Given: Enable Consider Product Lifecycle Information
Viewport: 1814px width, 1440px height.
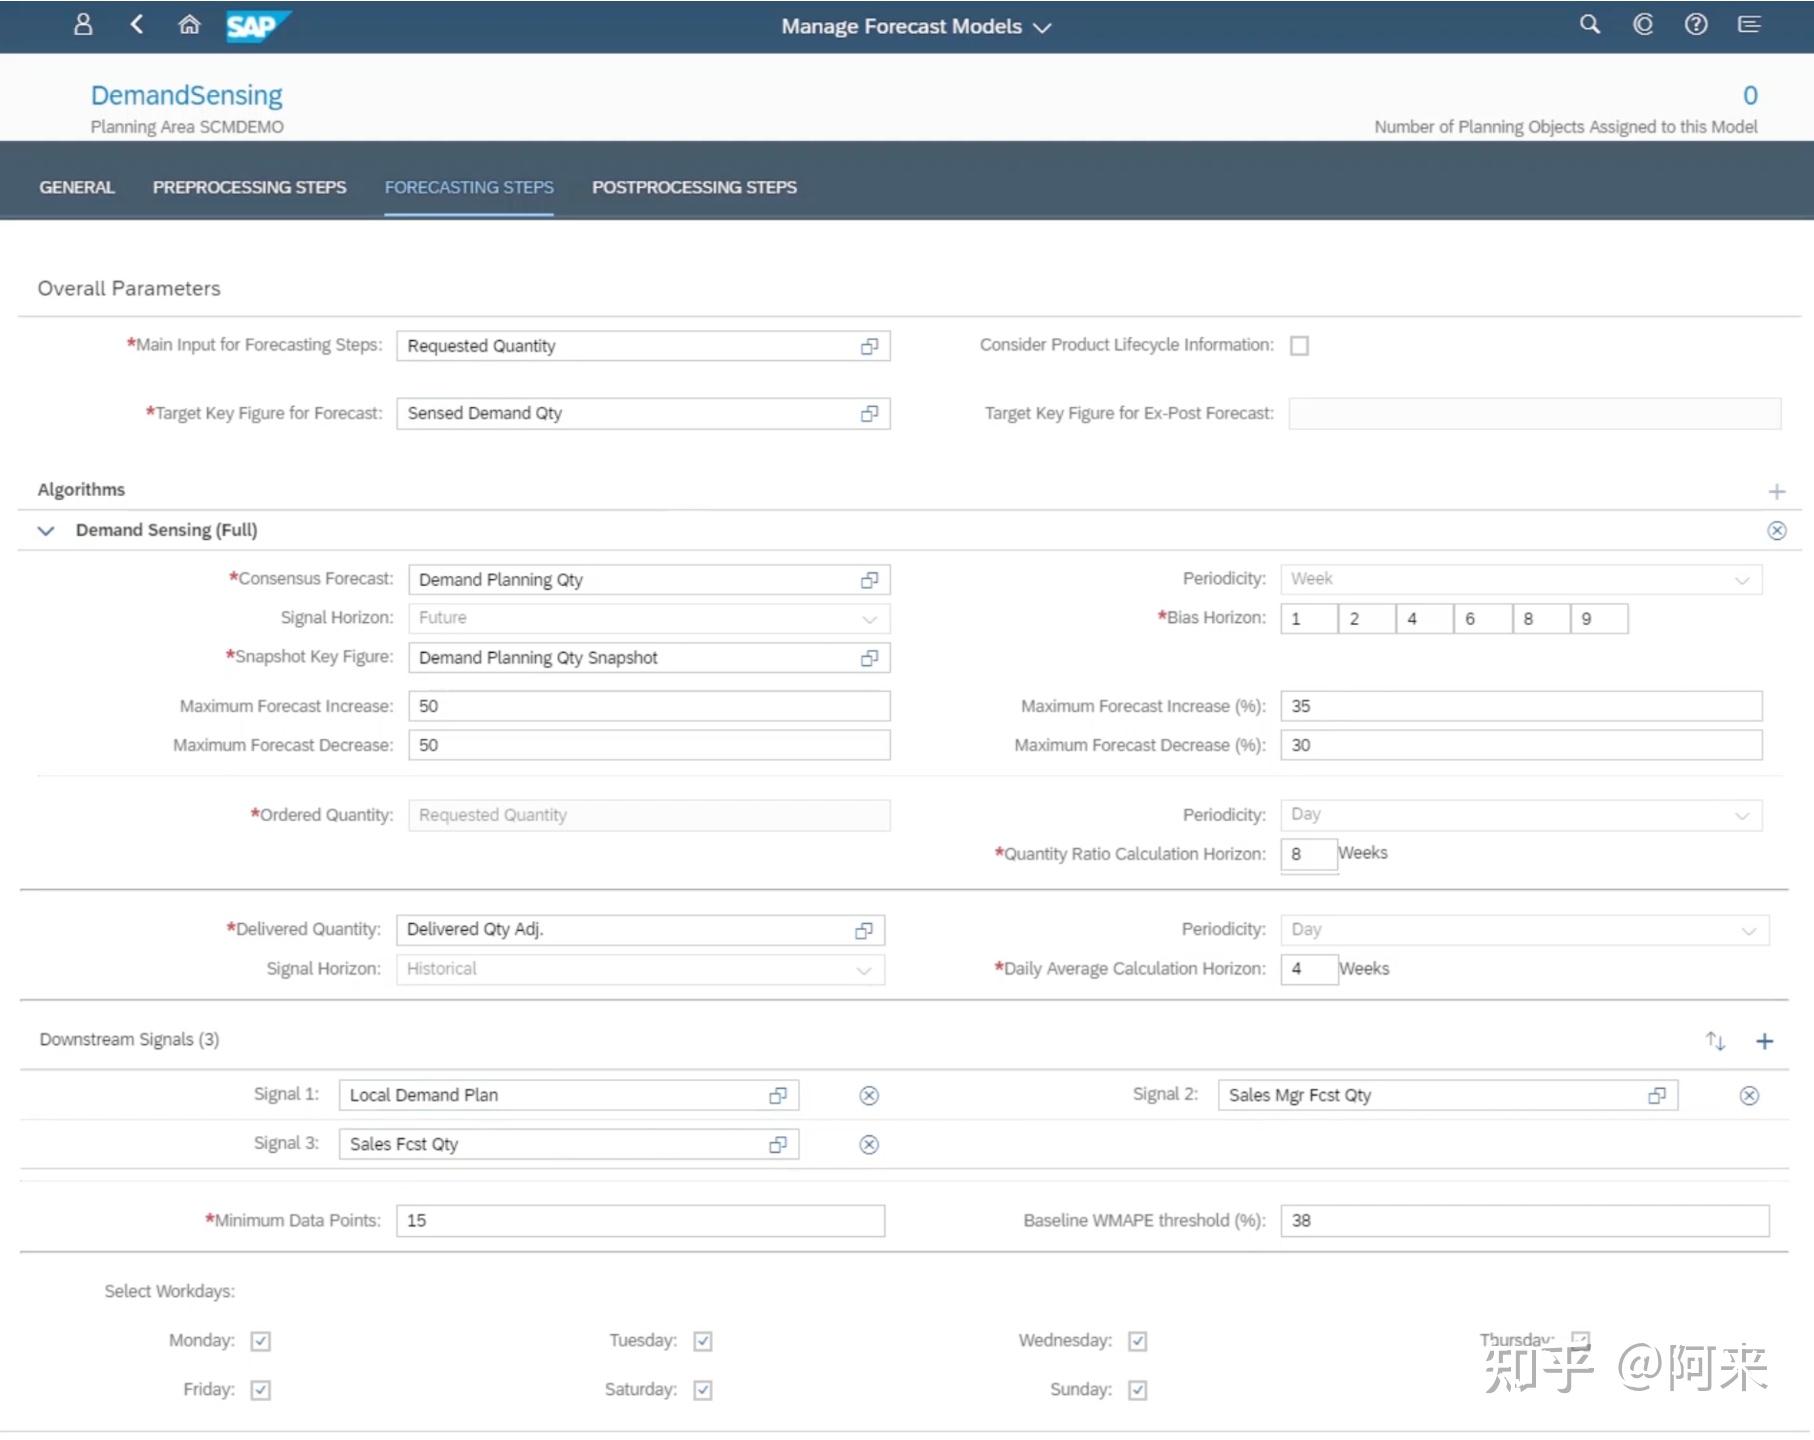Looking at the screenshot, I should 1300,345.
